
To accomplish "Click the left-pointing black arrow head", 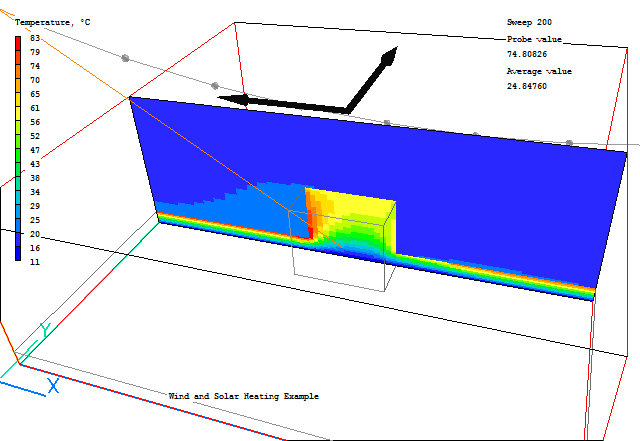I will (x=232, y=98).
